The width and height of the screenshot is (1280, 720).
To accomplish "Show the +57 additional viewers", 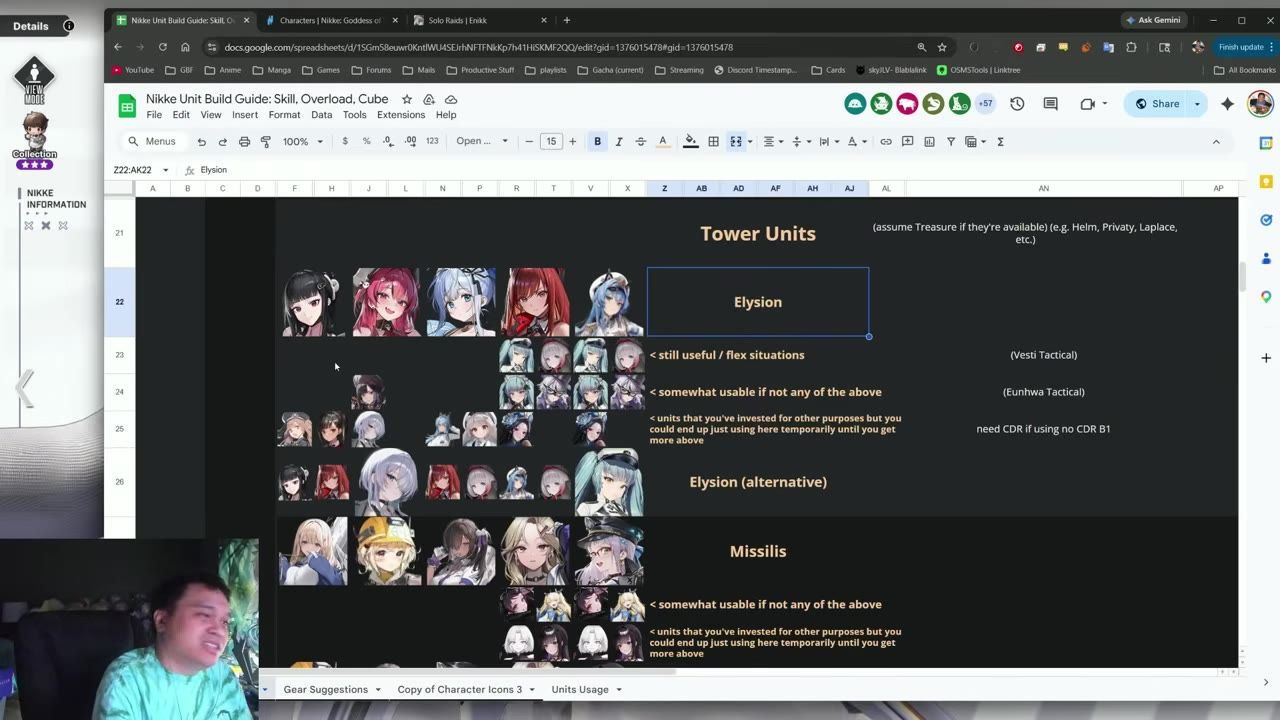I will [x=985, y=104].
